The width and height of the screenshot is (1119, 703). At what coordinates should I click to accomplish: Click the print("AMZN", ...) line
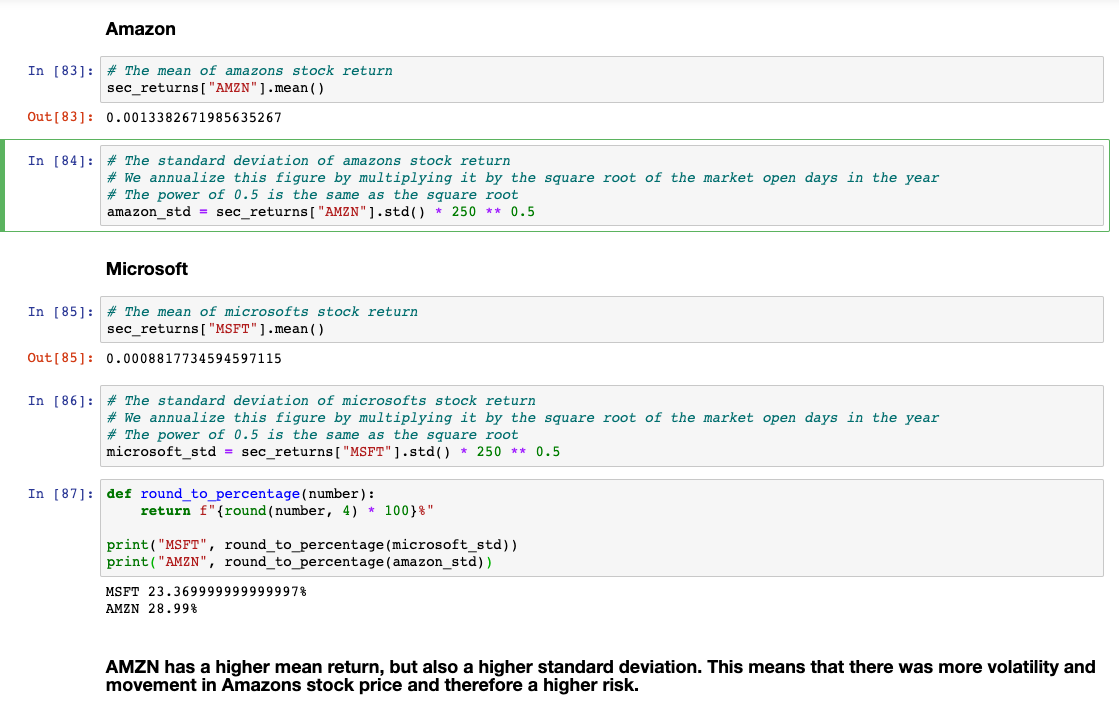tap(299, 562)
